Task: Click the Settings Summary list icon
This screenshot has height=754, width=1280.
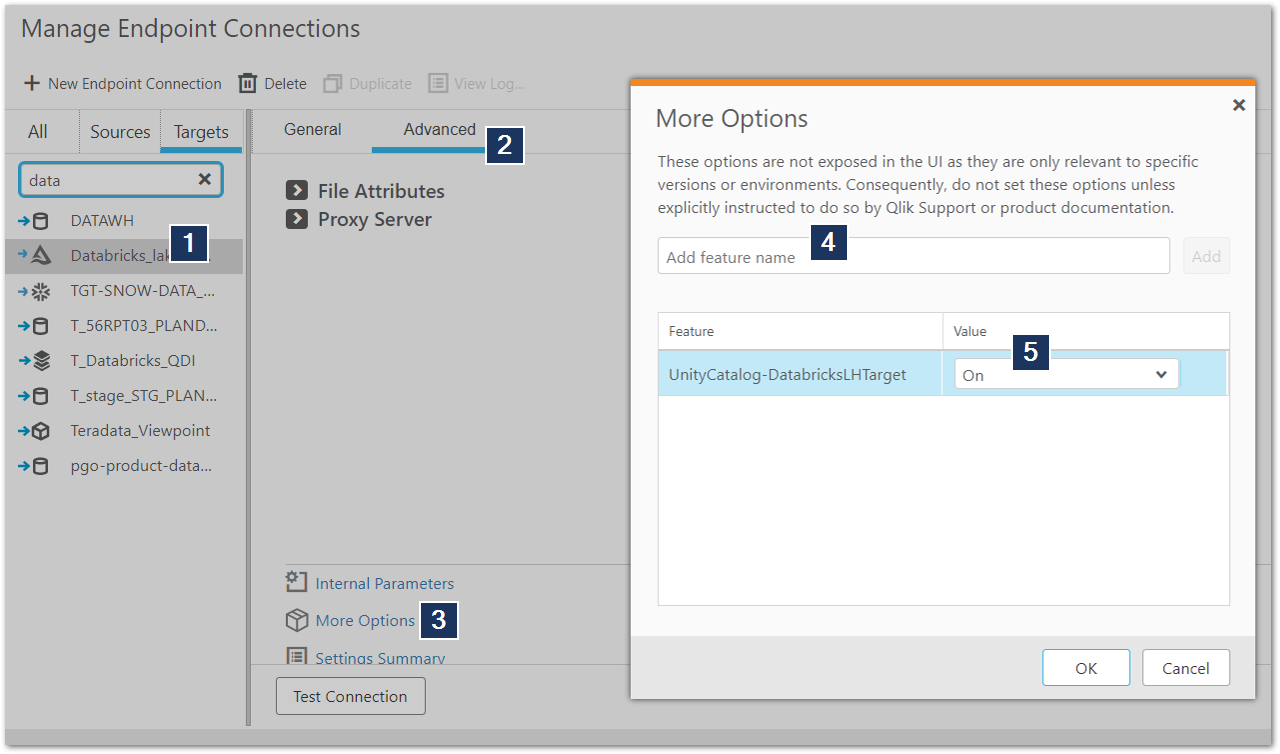Action: tap(296, 657)
